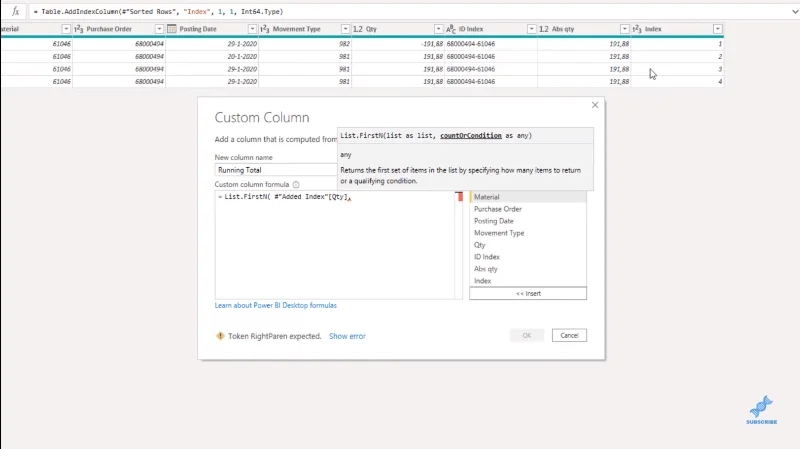This screenshot has height=449, width=800.
Task: Select Abs qty in available columns
Action: pyautogui.click(x=528, y=269)
